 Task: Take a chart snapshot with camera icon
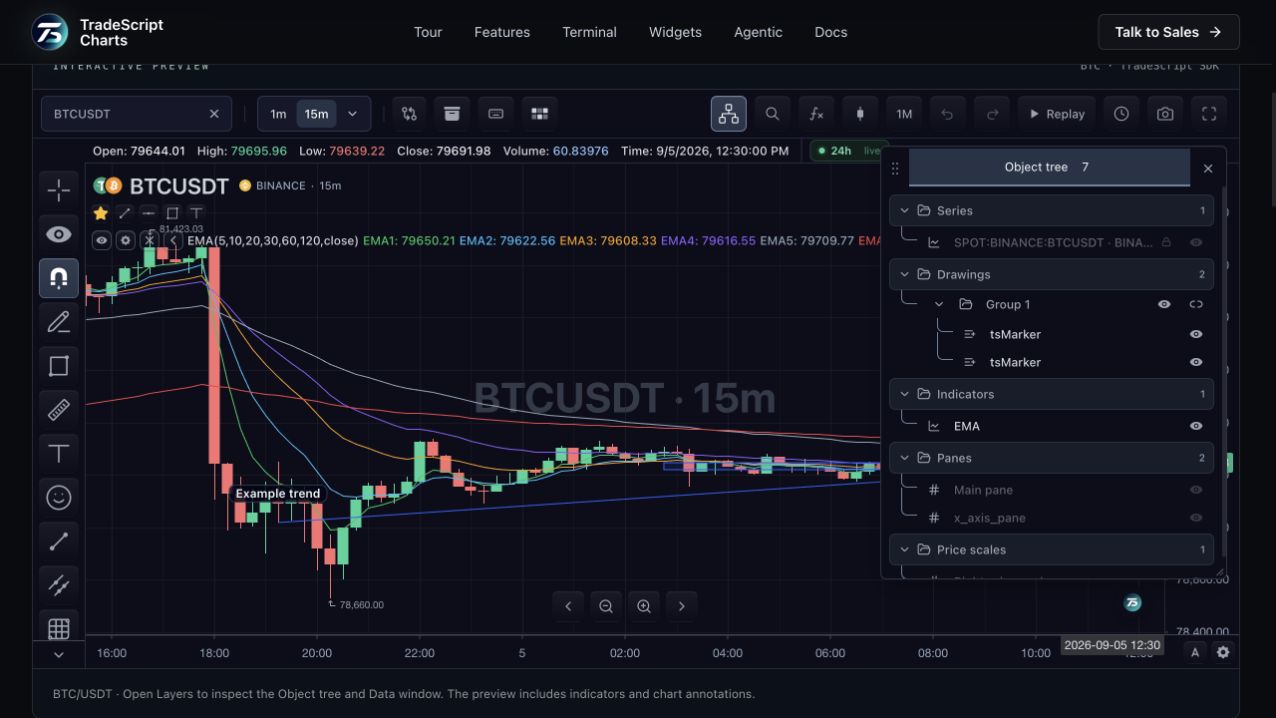click(x=1165, y=114)
